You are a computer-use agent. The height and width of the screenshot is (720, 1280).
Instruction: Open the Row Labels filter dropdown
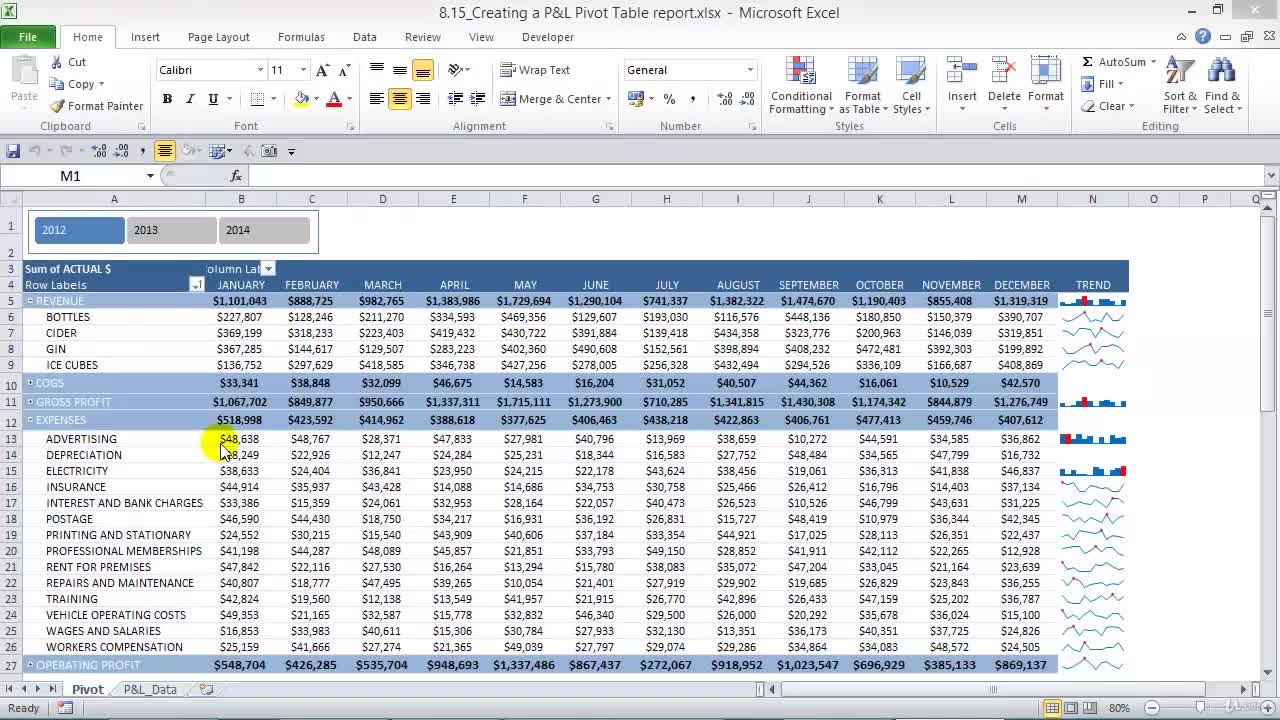(x=197, y=285)
